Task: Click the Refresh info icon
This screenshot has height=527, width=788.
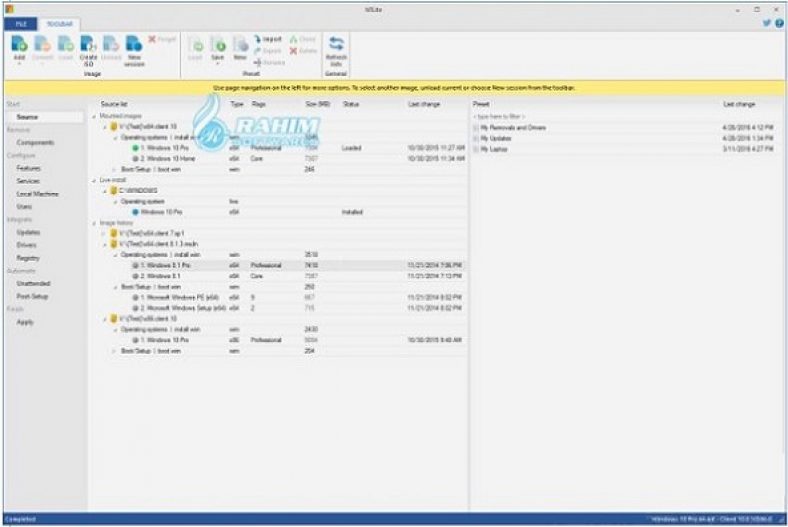Action: point(336,44)
